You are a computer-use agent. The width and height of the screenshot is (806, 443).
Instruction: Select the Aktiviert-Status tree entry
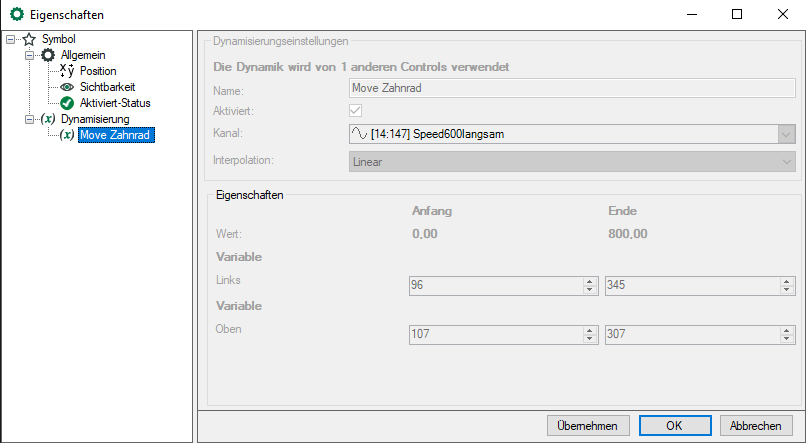point(115,103)
